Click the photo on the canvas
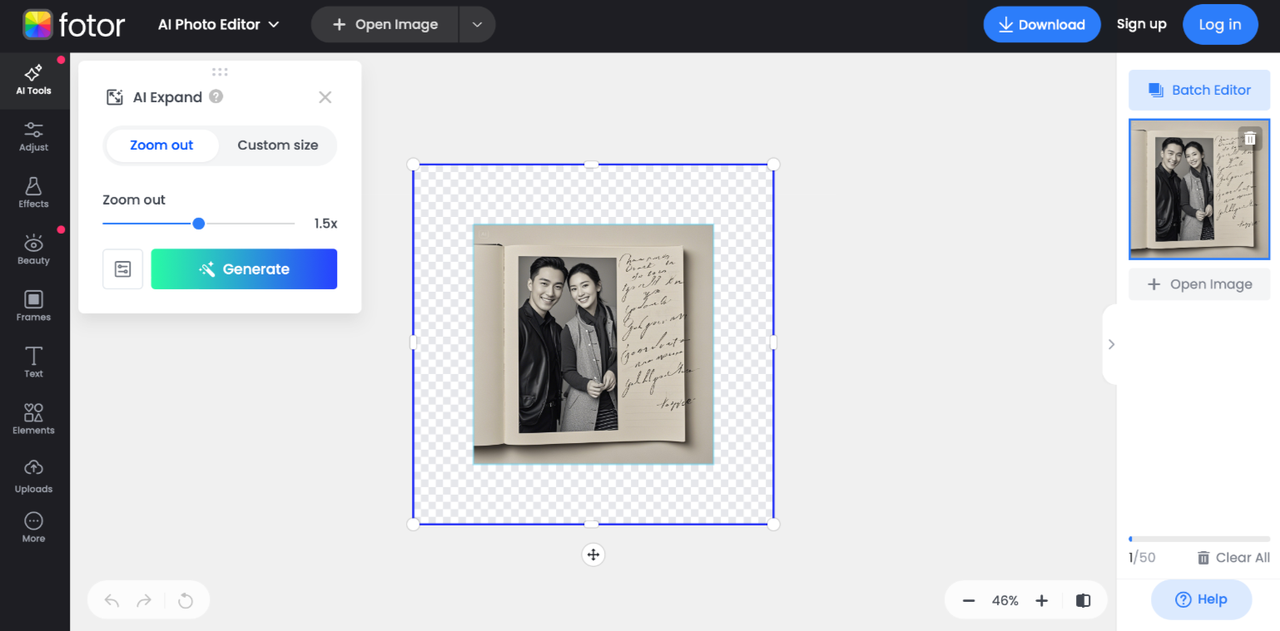 click(x=593, y=344)
